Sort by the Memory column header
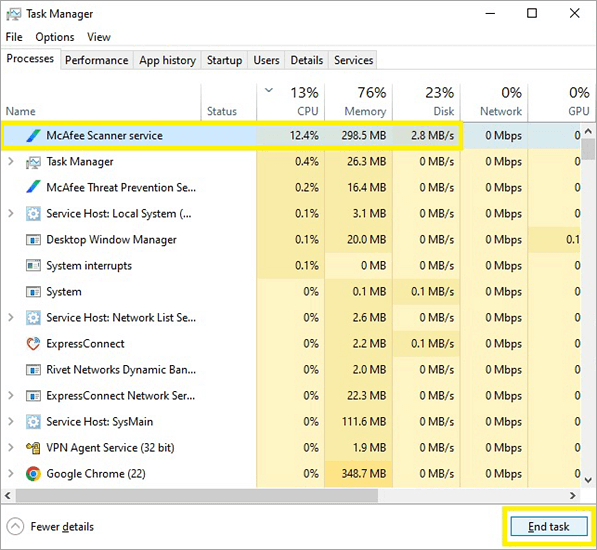Viewport: 597px width, 550px height. [x=359, y=102]
